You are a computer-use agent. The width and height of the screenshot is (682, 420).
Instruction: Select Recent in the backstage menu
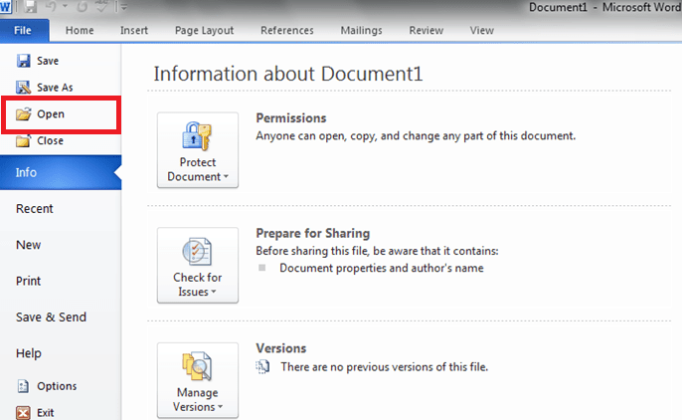pyautogui.click(x=35, y=209)
